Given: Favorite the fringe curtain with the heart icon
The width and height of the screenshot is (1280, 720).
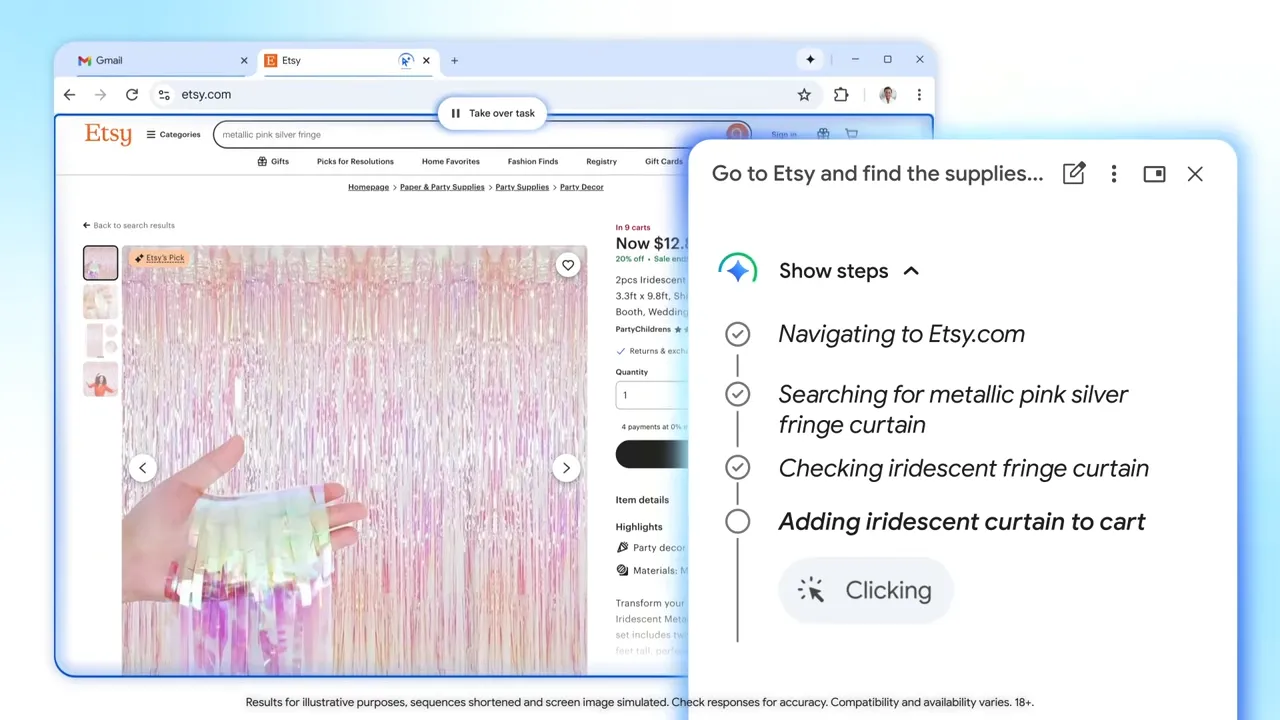Looking at the screenshot, I should pos(568,264).
